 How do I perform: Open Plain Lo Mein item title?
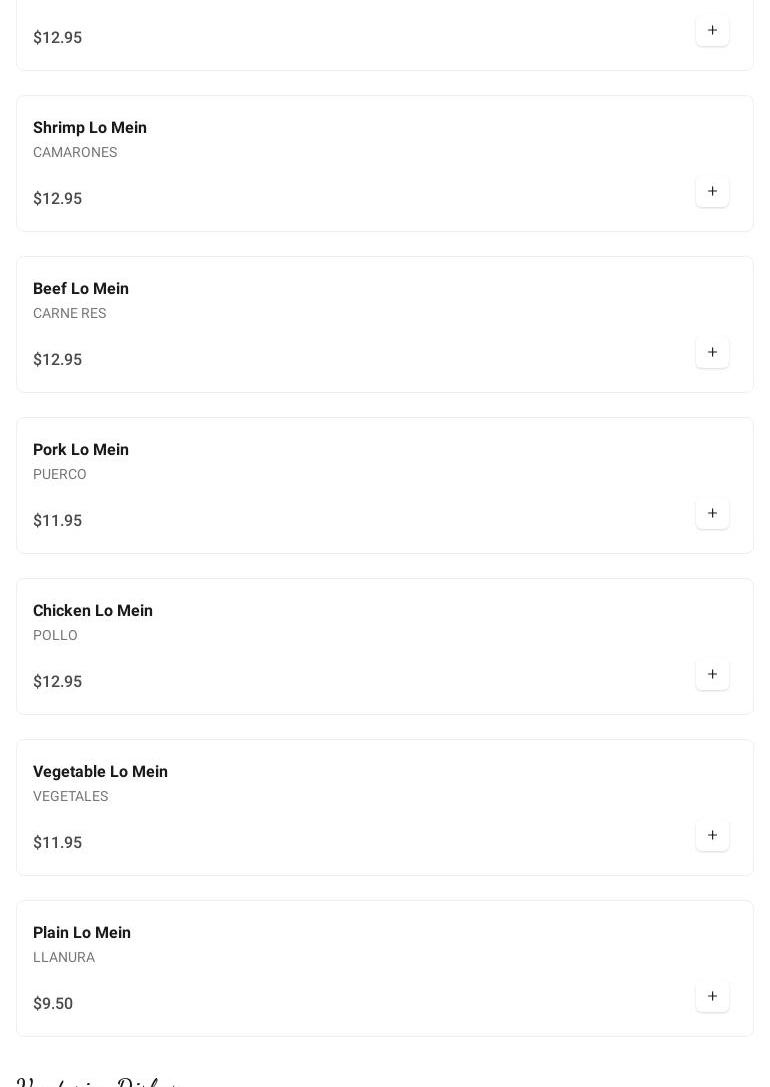[x=82, y=933]
